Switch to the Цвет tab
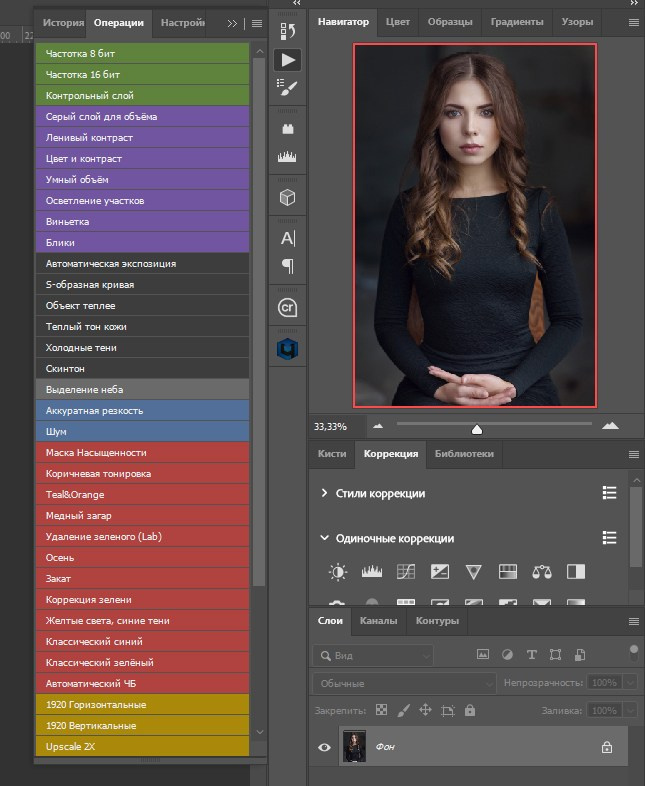Viewport: 645px width, 786px height. click(x=398, y=22)
